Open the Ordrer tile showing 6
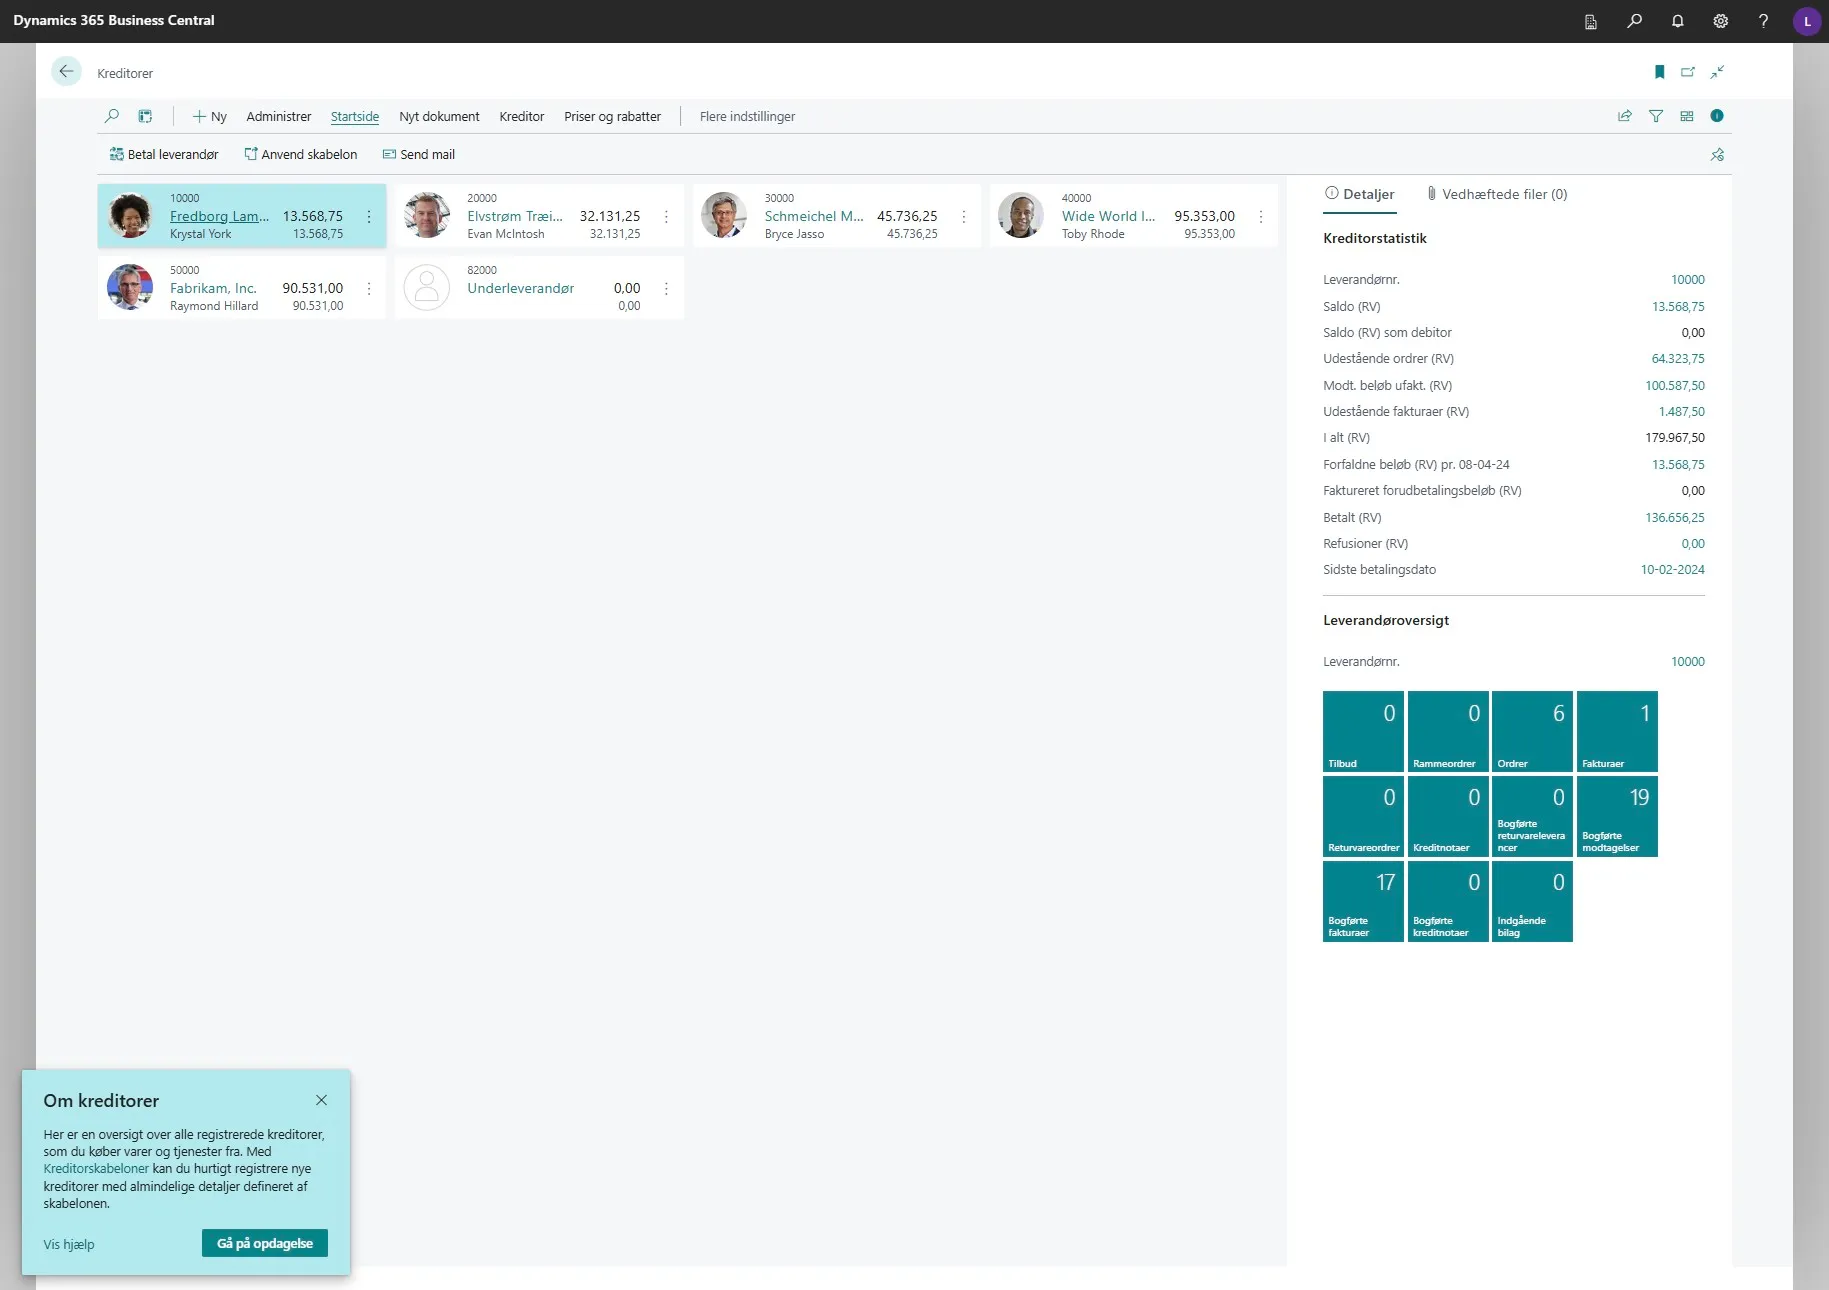The image size is (1829, 1290). click(1532, 731)
